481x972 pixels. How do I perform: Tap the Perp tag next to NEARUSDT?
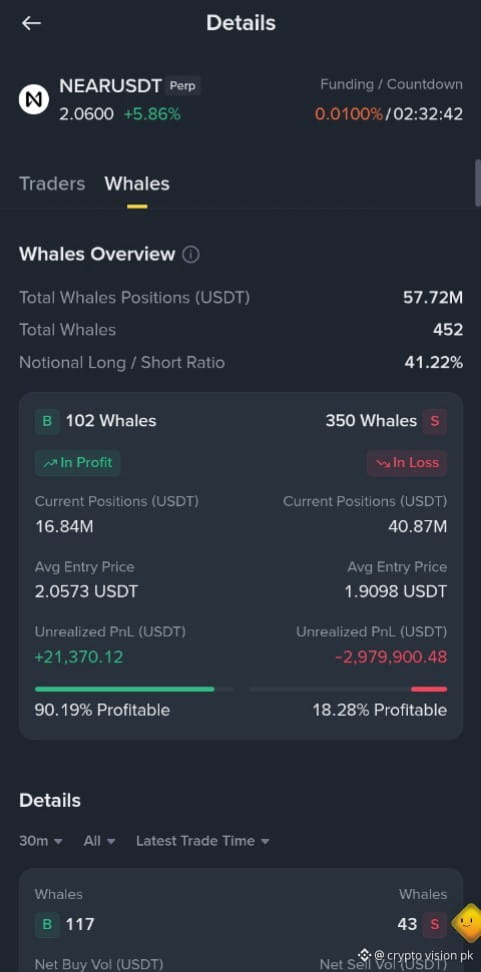click(183, 86)
